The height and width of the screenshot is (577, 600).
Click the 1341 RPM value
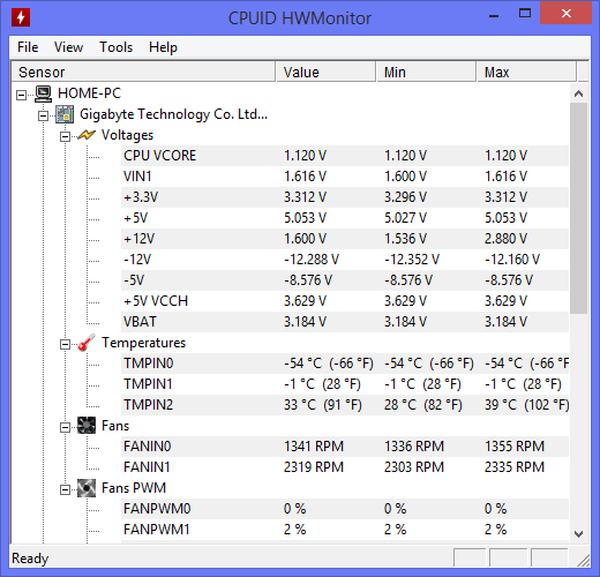coord(313,447)
